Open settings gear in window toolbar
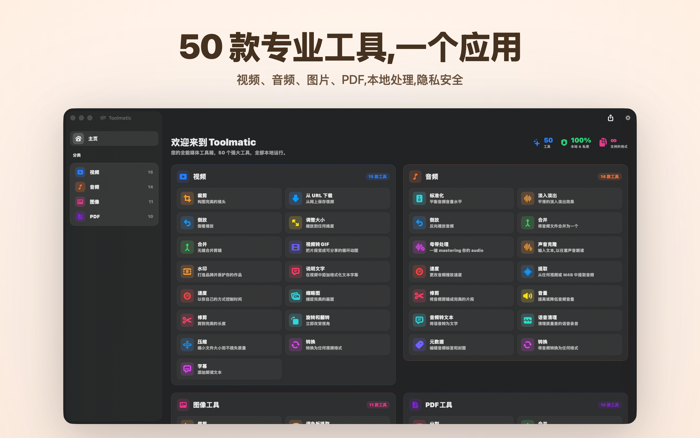Screen dimensions: 700x438 click(628, 118)
